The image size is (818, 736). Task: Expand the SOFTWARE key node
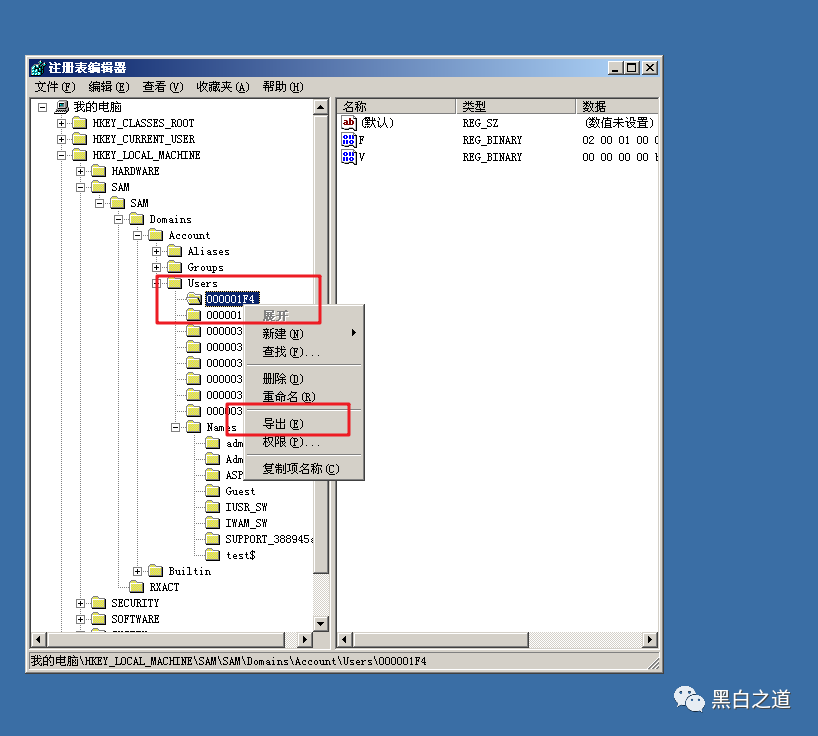point(80,619)
